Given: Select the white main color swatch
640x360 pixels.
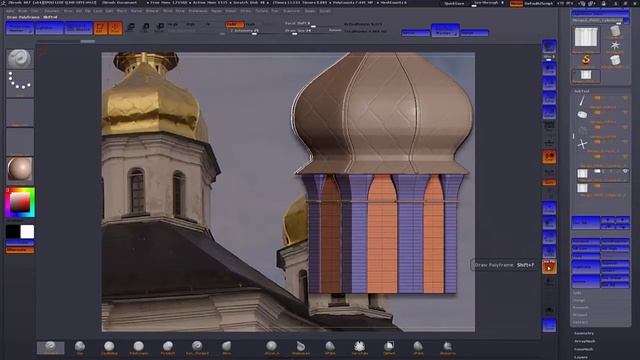Looking at the screenshot, I should 27,231.
